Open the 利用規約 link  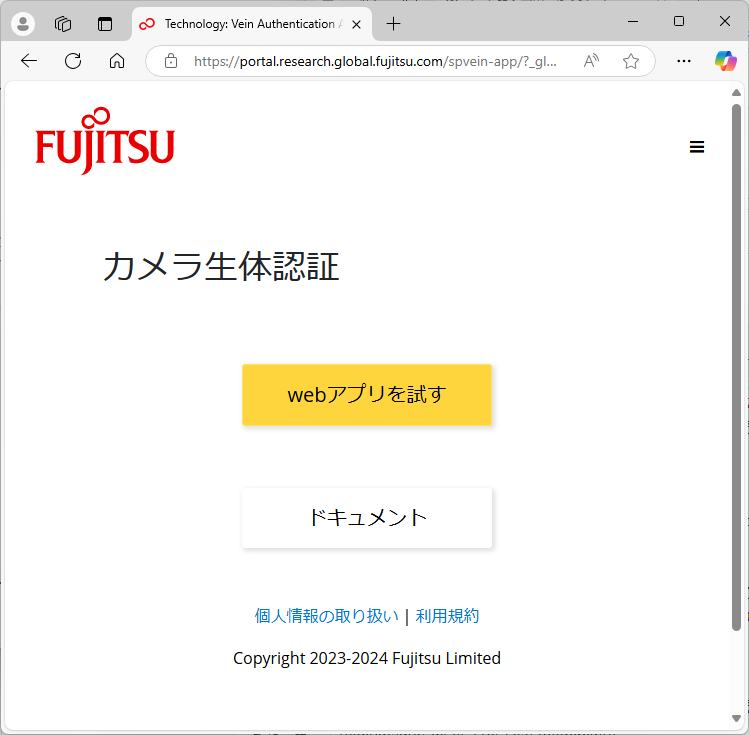(x=447, y=616)
